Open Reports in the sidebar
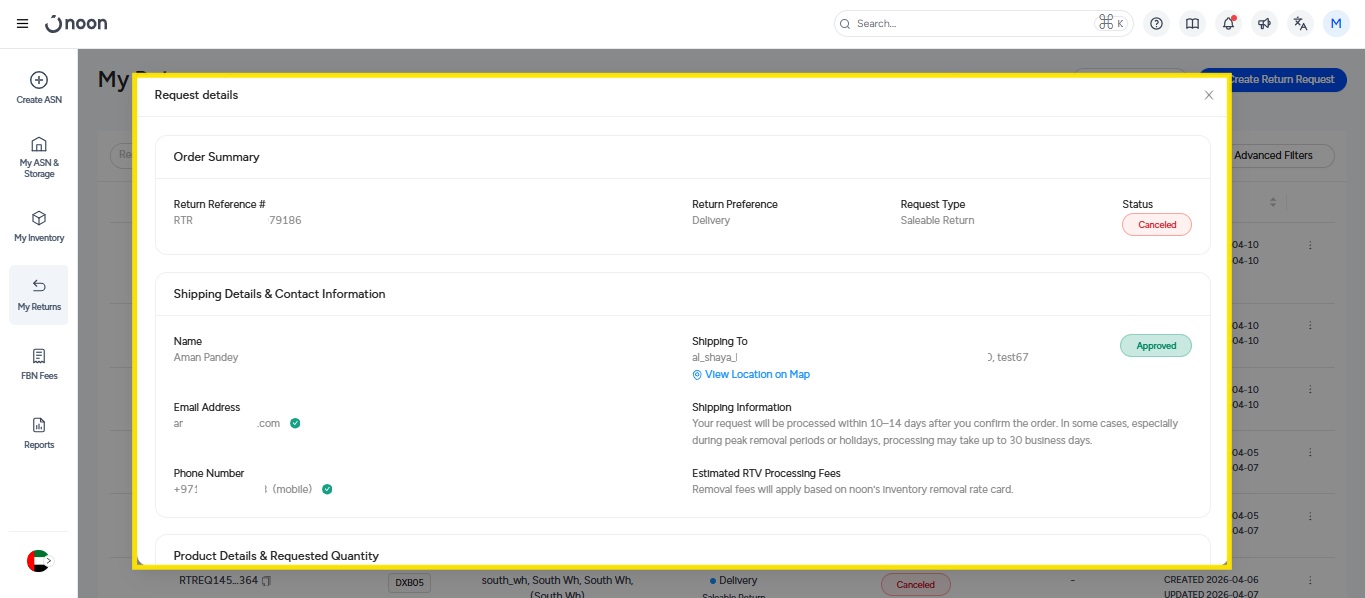This screenshot has width=1365, height=598. click(39, 433)
